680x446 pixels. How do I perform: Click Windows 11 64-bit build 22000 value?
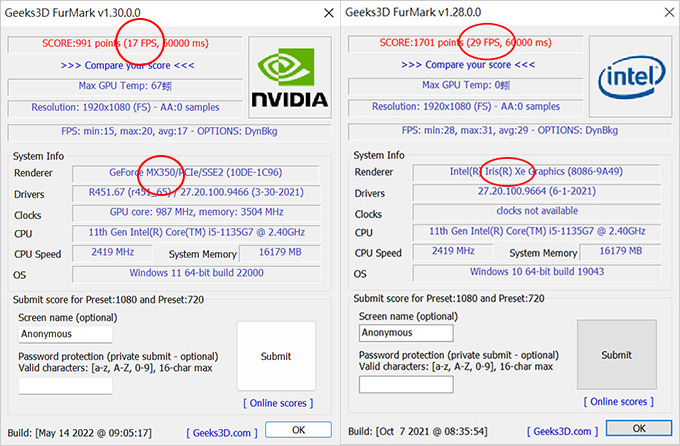196,273
